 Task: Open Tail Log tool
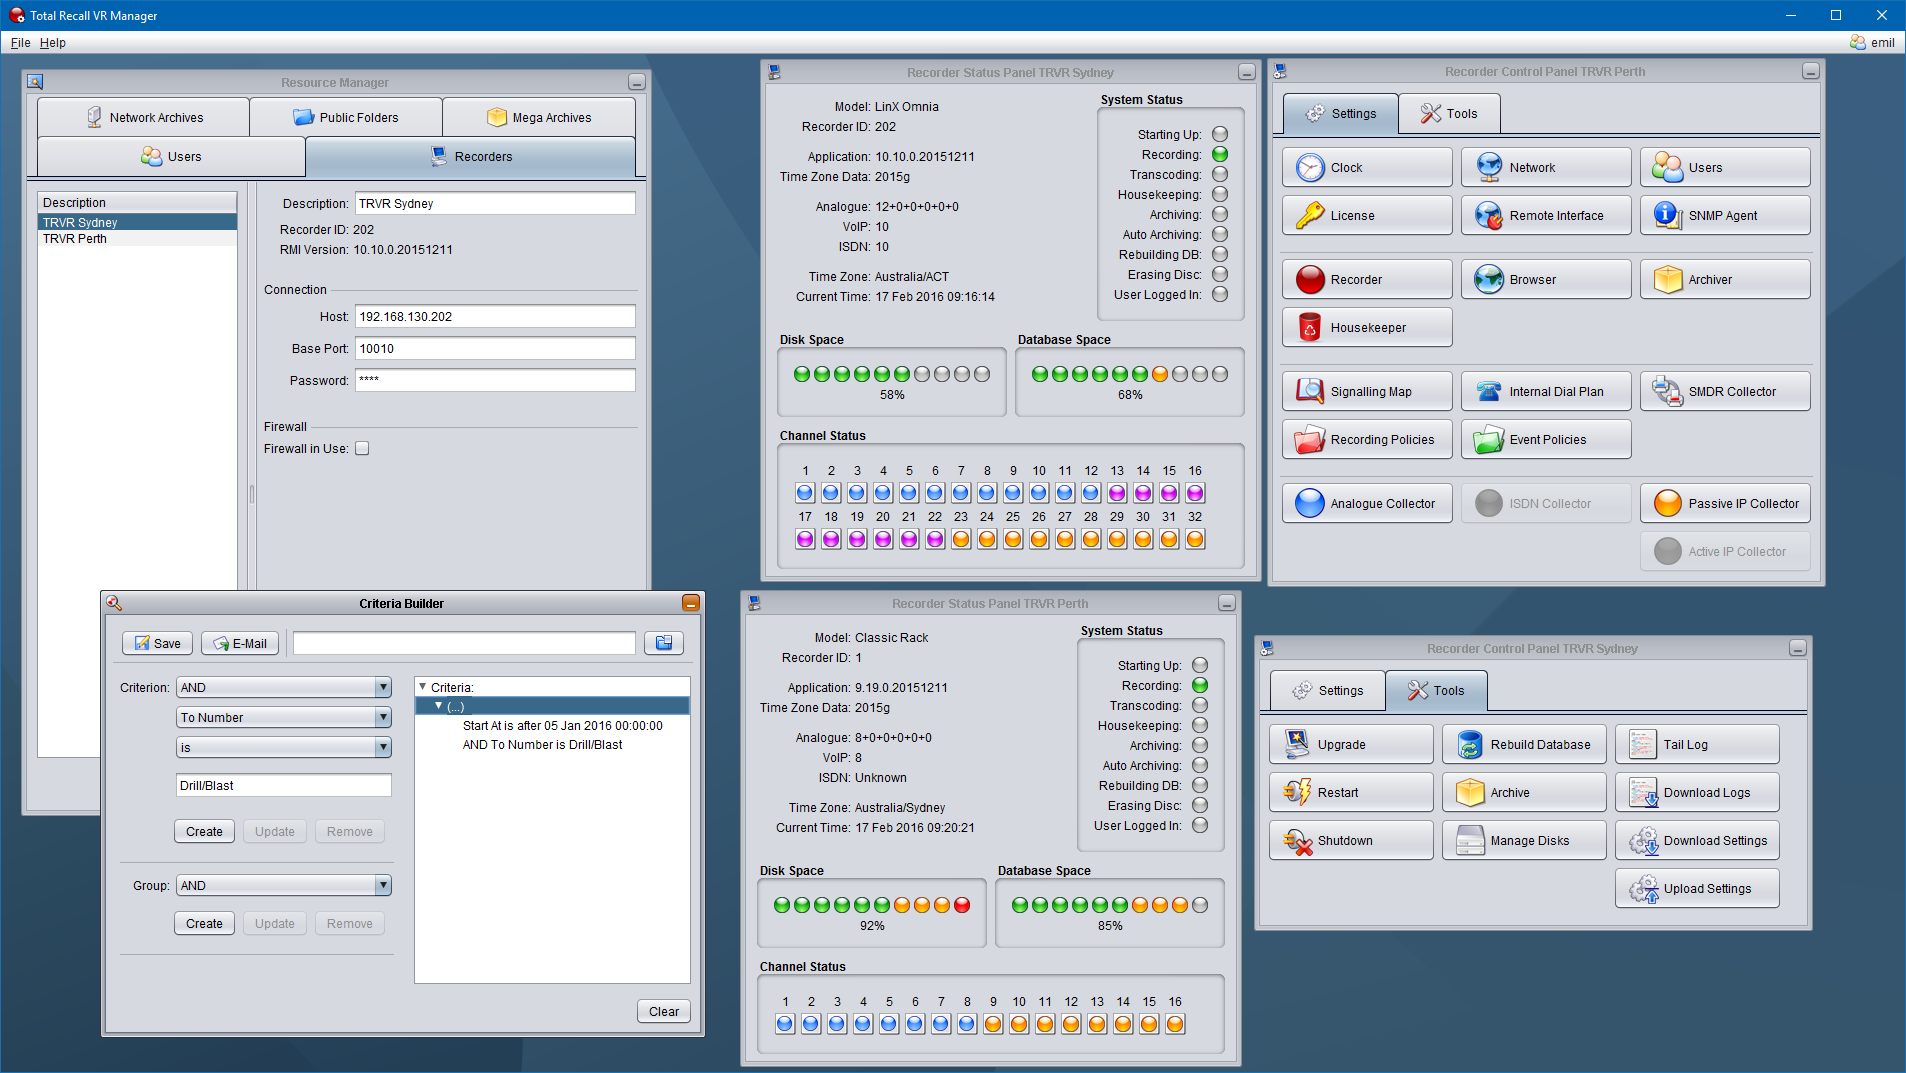pos(1697,745)
